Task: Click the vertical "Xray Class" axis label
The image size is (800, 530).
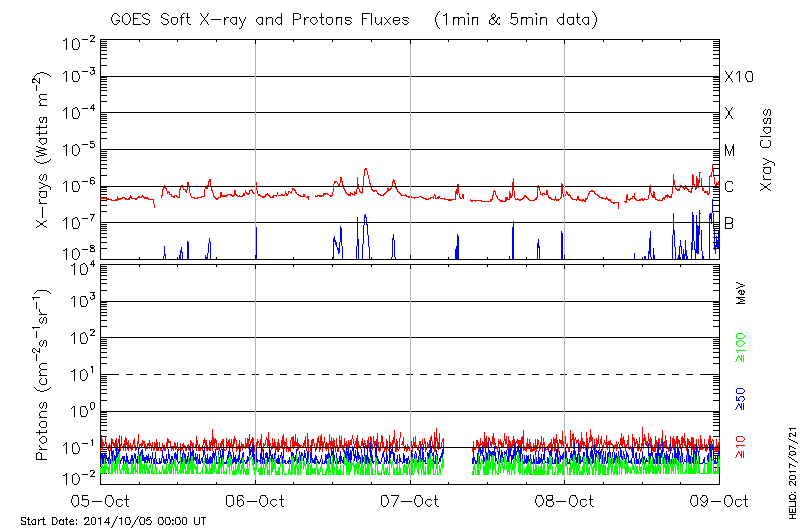Action: pos(767,150)
